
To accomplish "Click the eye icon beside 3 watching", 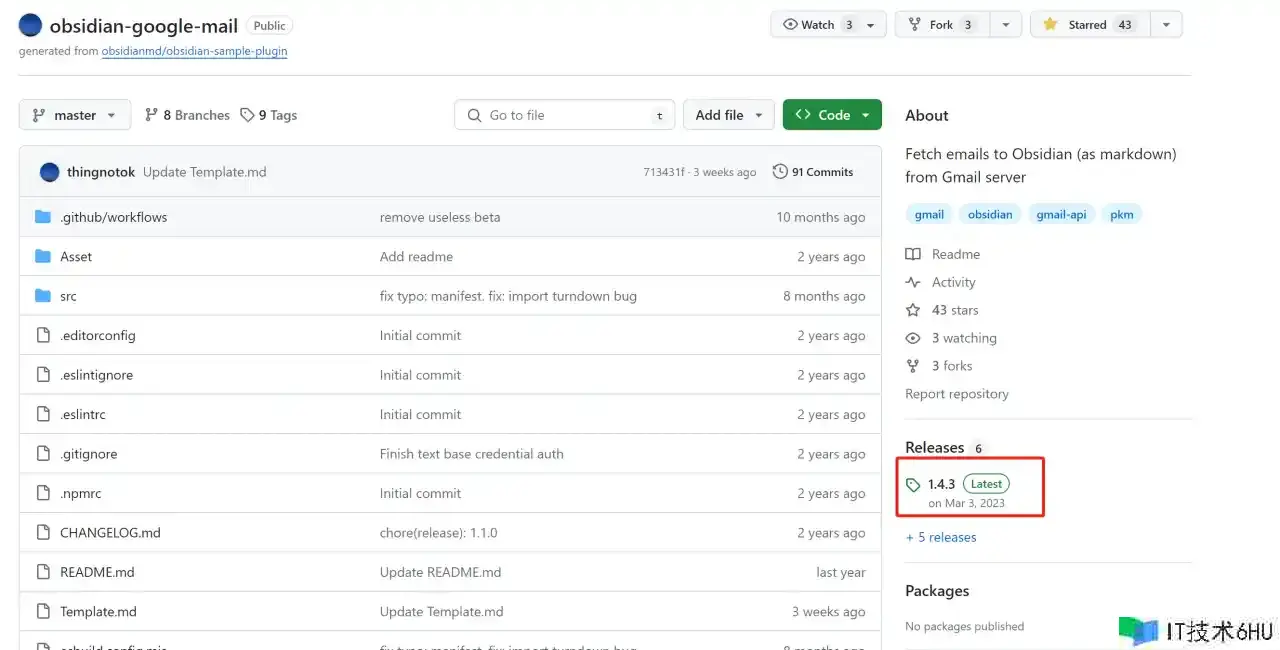I will pos(913,338).
